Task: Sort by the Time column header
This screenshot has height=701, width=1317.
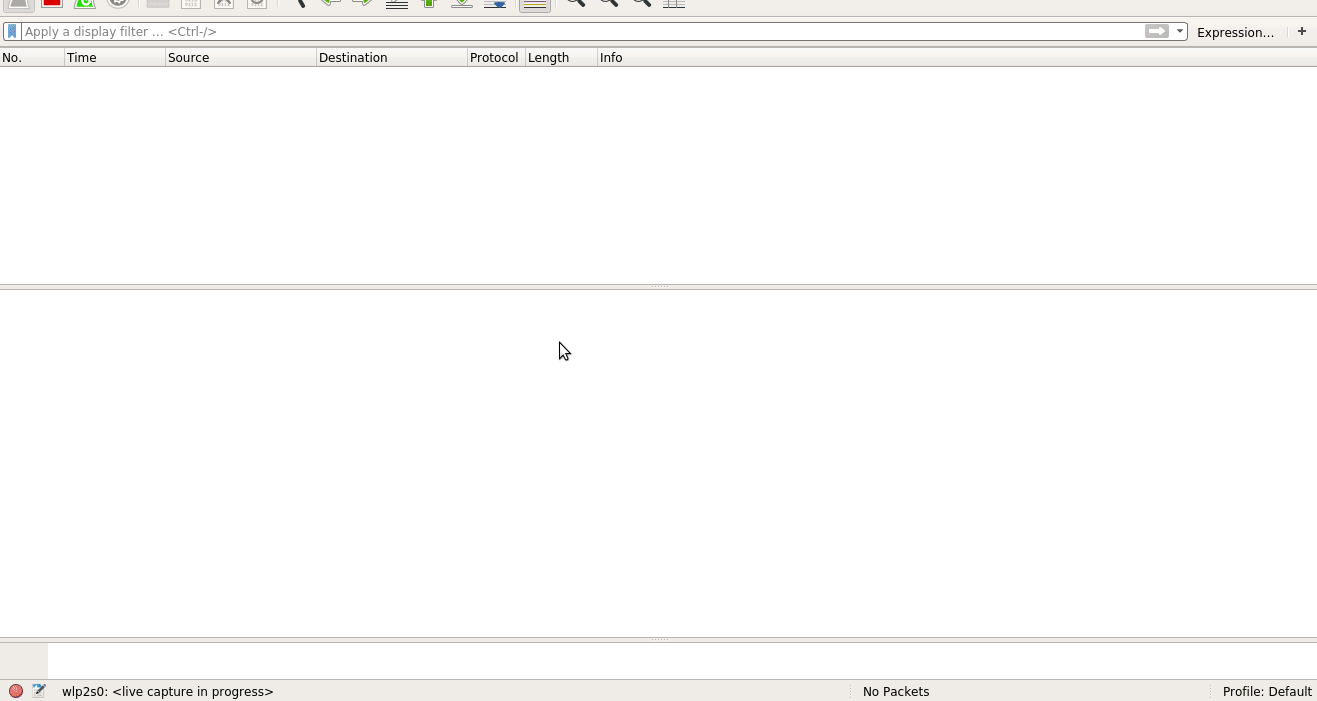Action: point(115,58)
